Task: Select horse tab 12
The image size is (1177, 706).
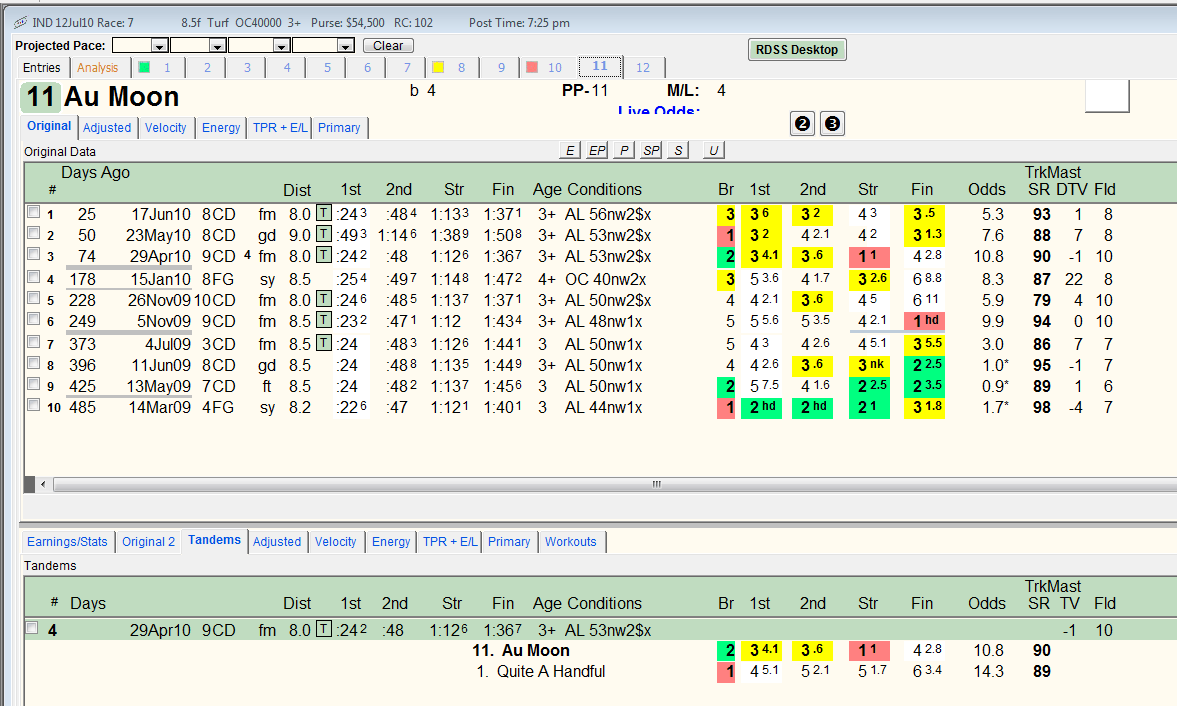Action: pos(643,68)
